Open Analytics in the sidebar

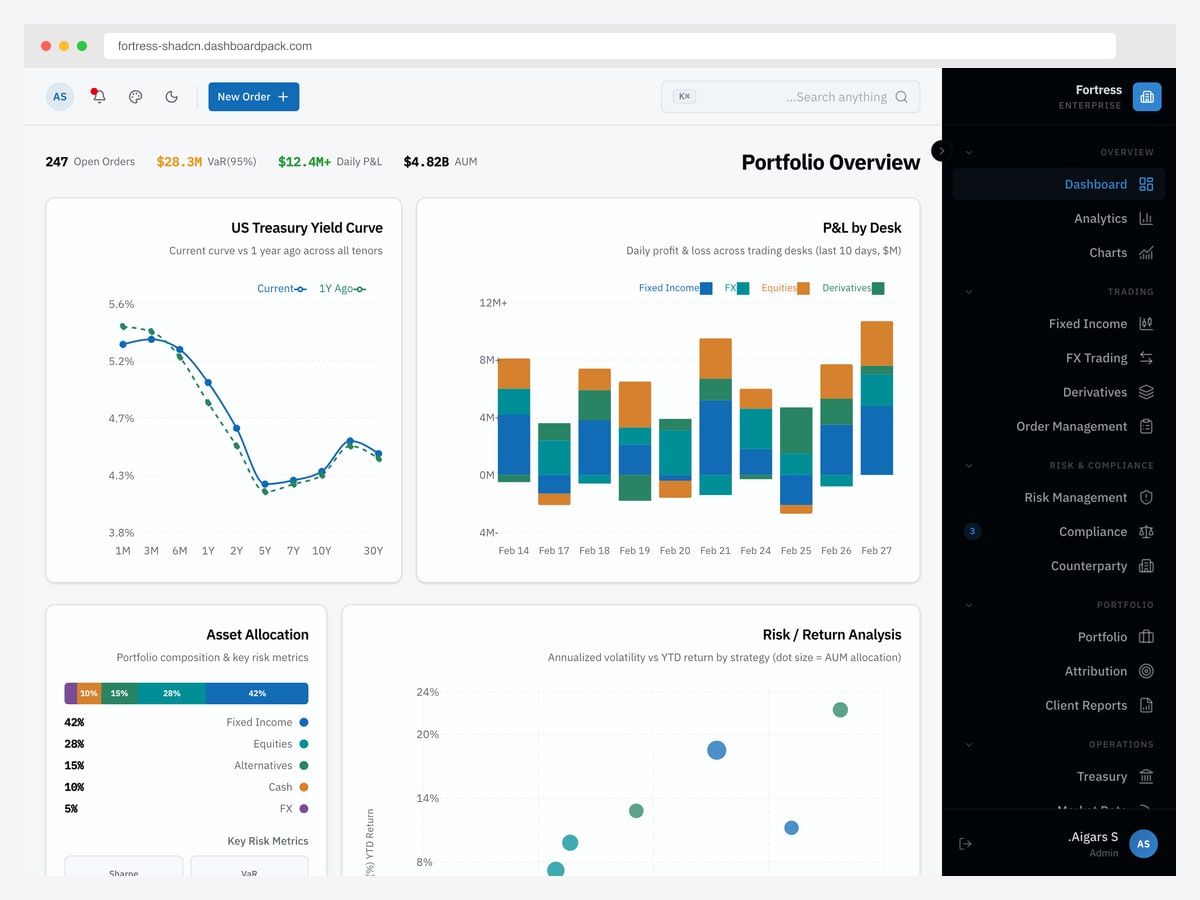[1059, 218]
